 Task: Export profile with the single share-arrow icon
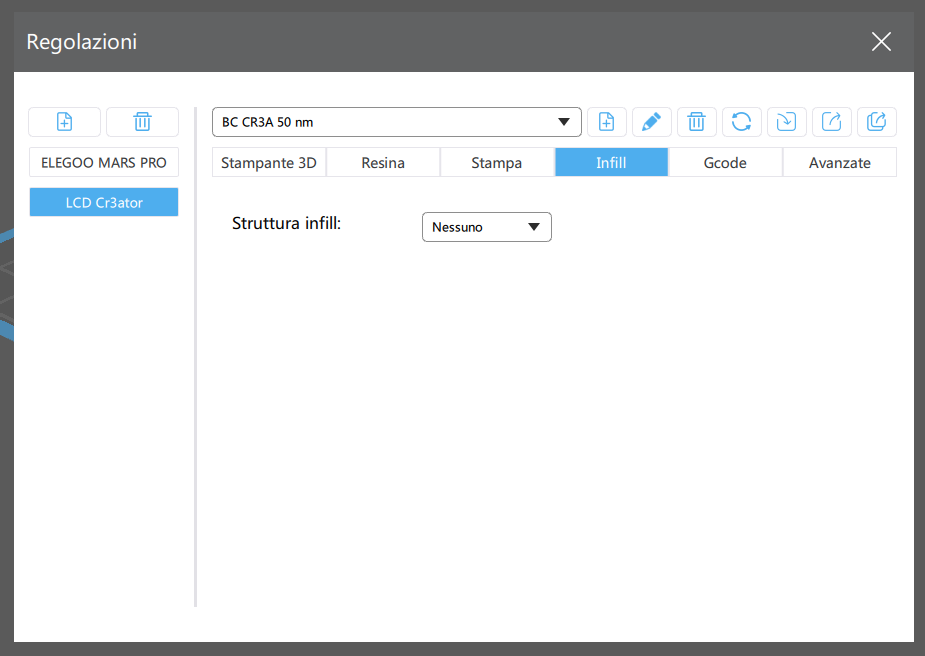click(832, 122)
